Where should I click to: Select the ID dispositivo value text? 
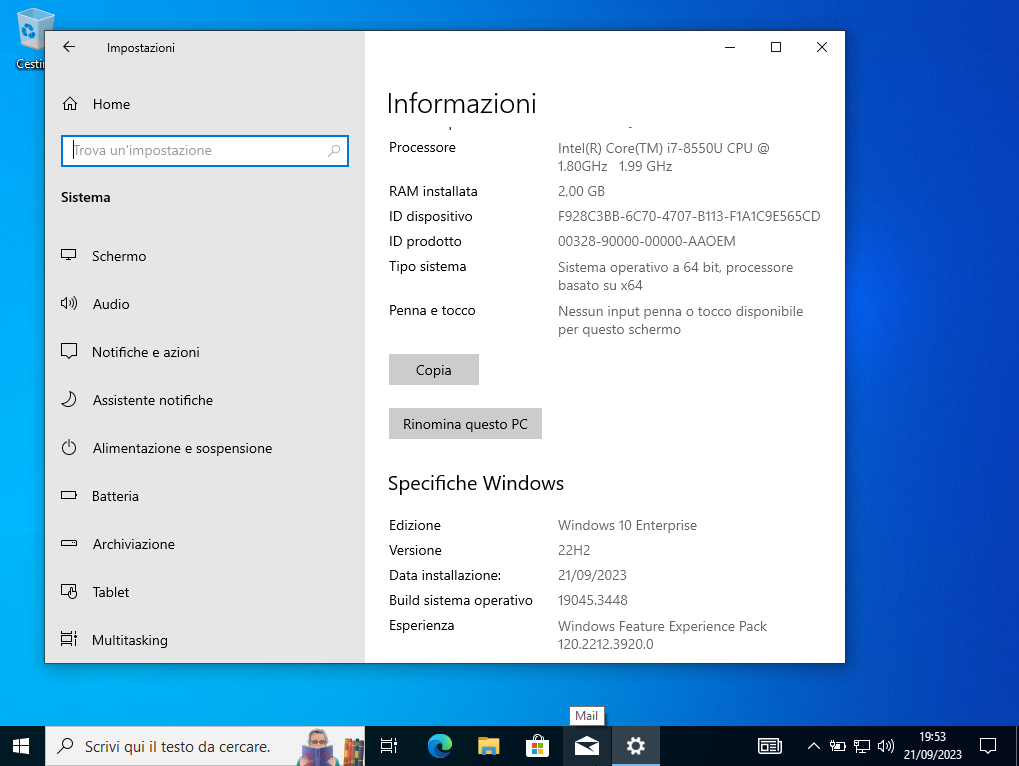[689, 216]
